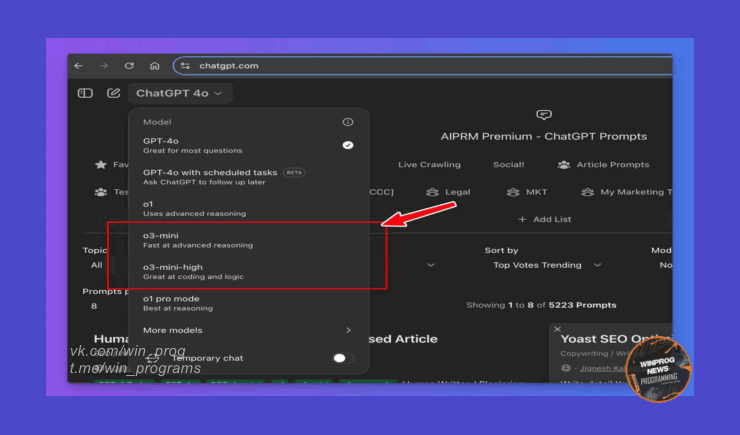The height and width of the screenshot is (435, 740).
Task: Open the Sort by Top Votes Trending dropdown
Action: 547,265
